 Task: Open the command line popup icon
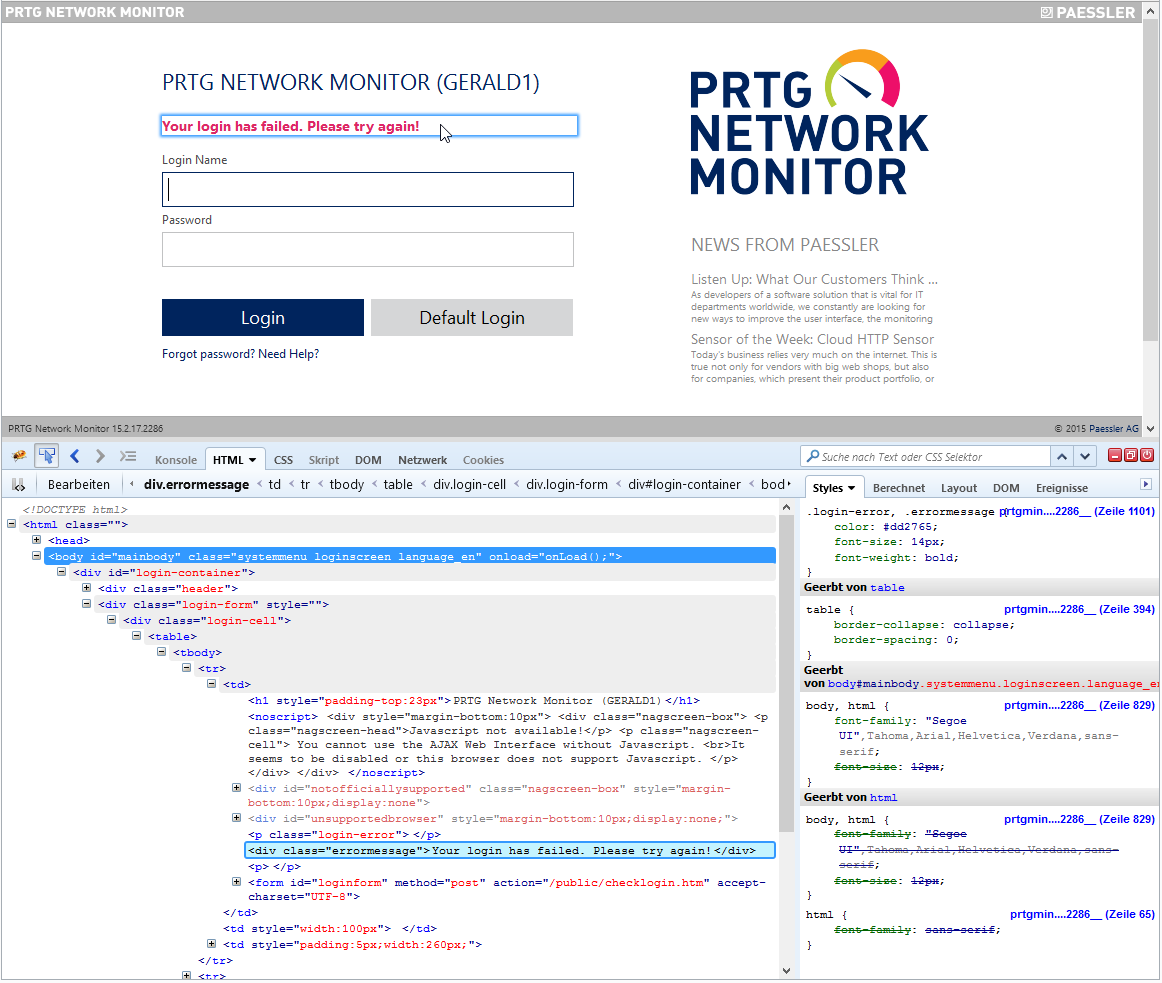point(128,456)
